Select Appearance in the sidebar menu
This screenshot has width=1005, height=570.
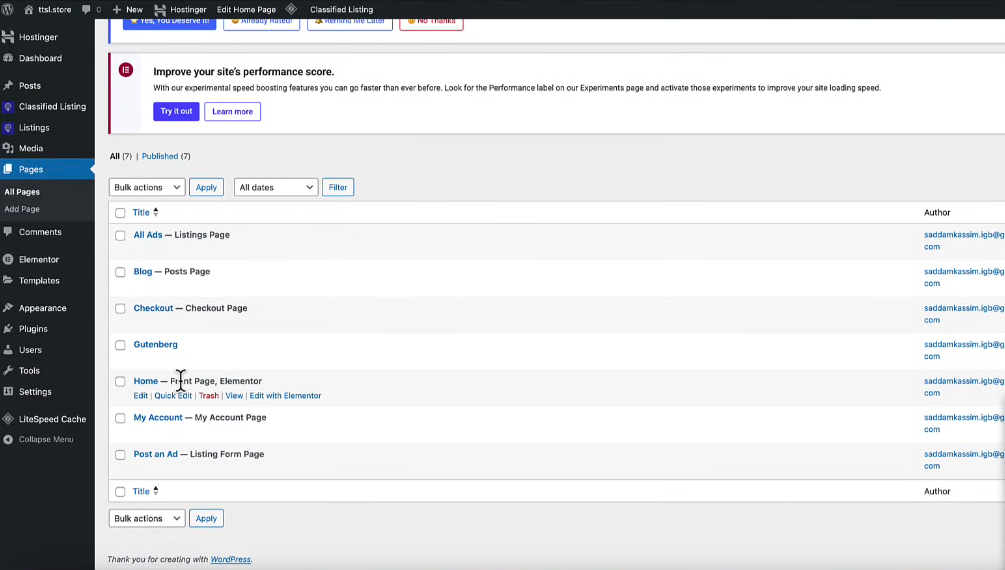tap(42, 308)
